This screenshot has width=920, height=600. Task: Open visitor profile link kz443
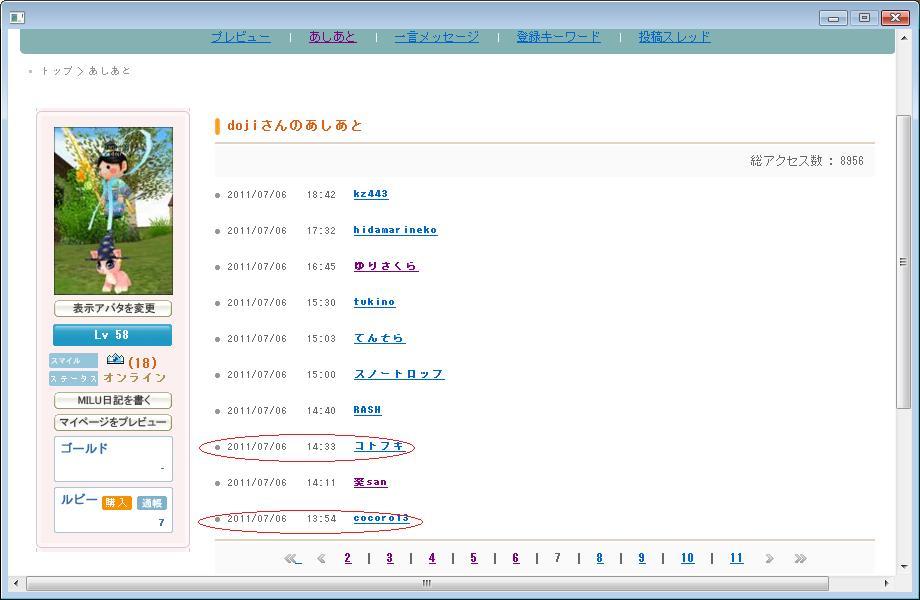coord(370,194)
